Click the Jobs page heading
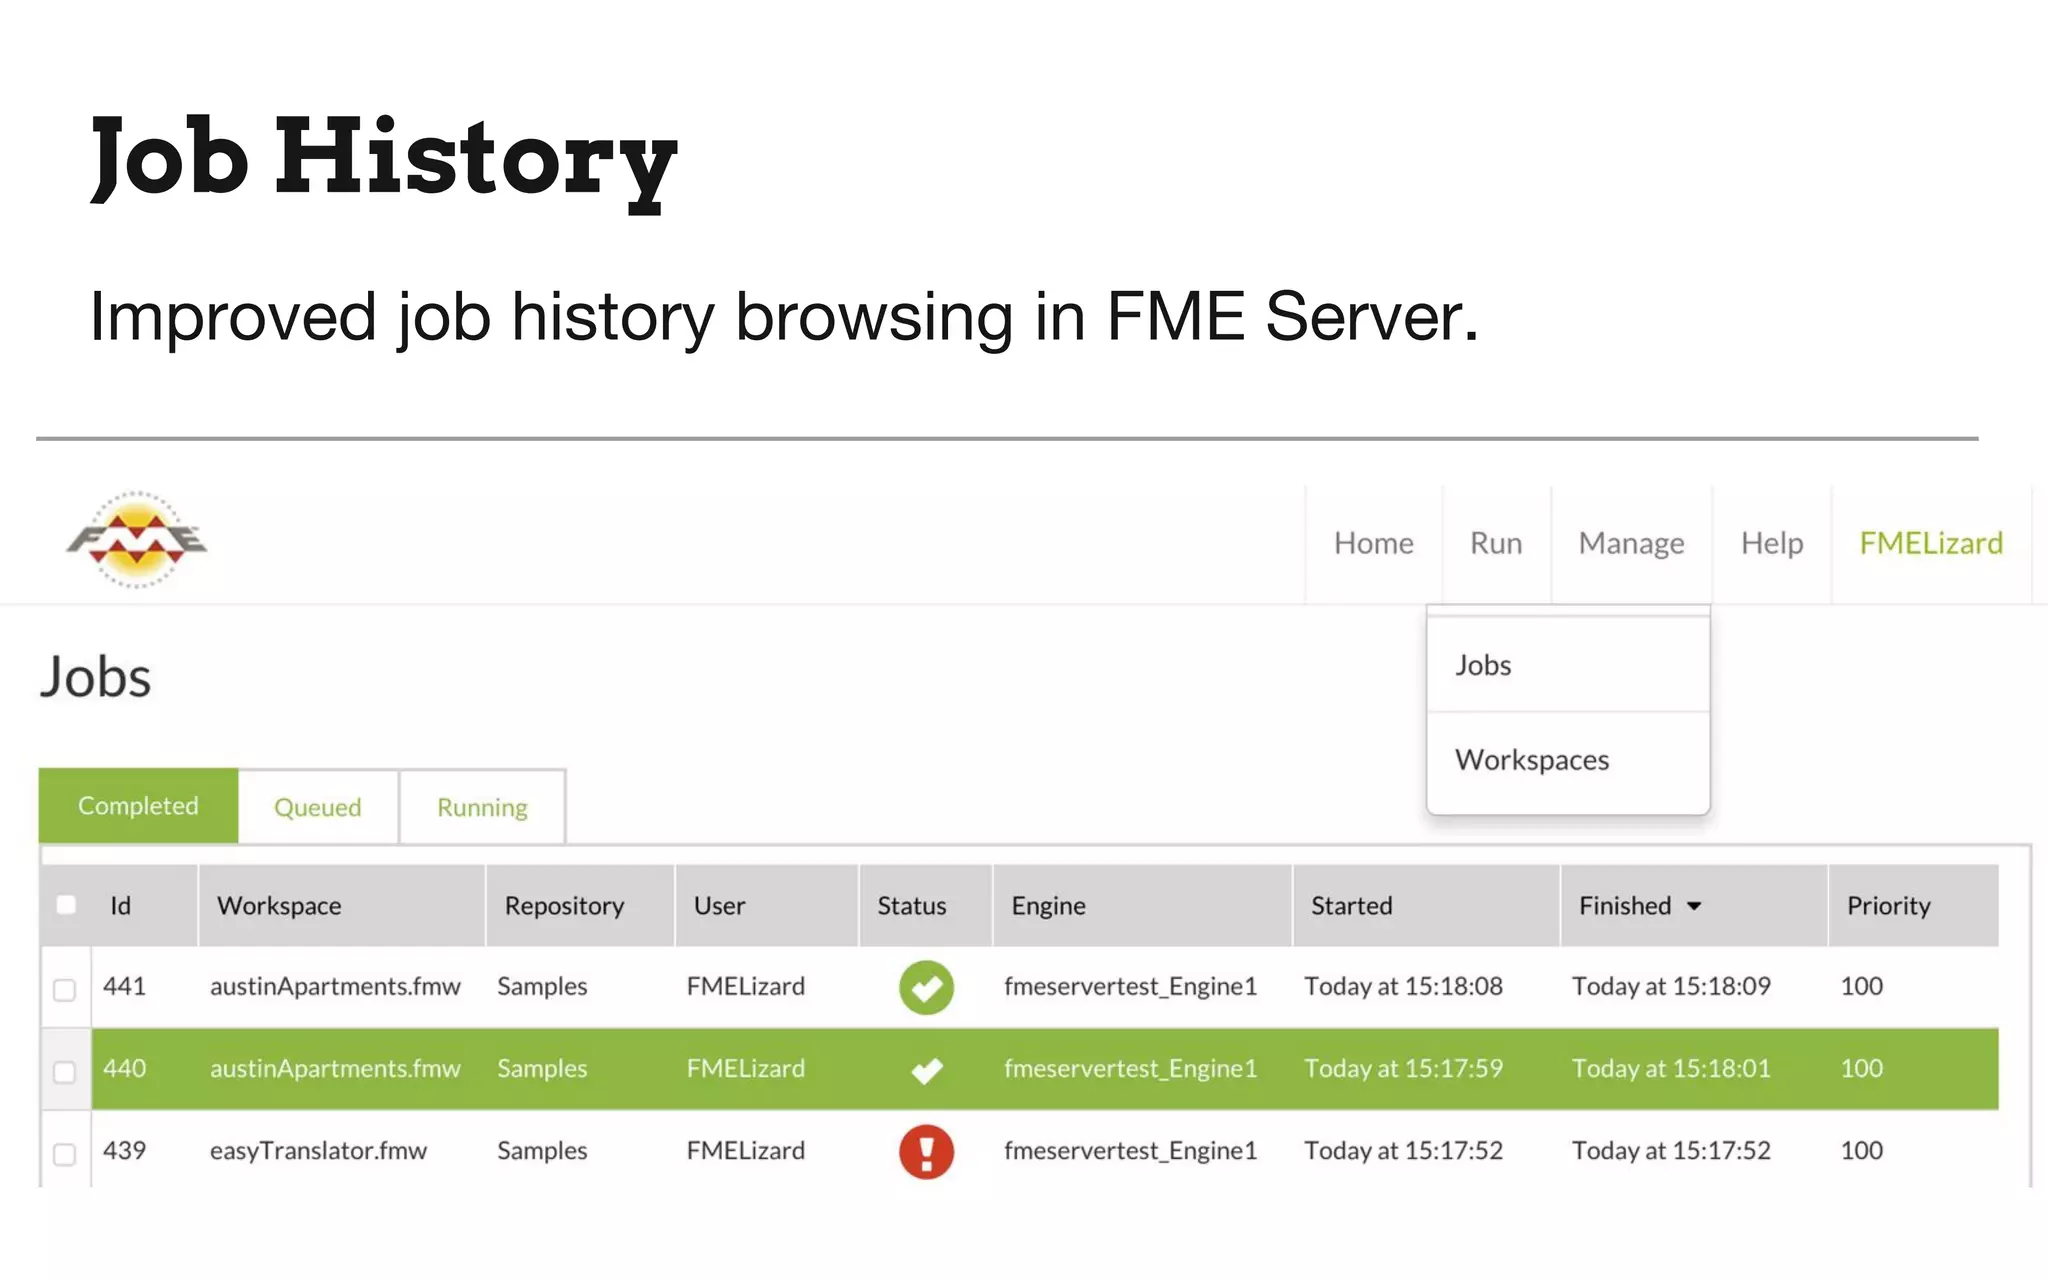Viewport: 2048px width, 1280px height. tap(95, 677)
